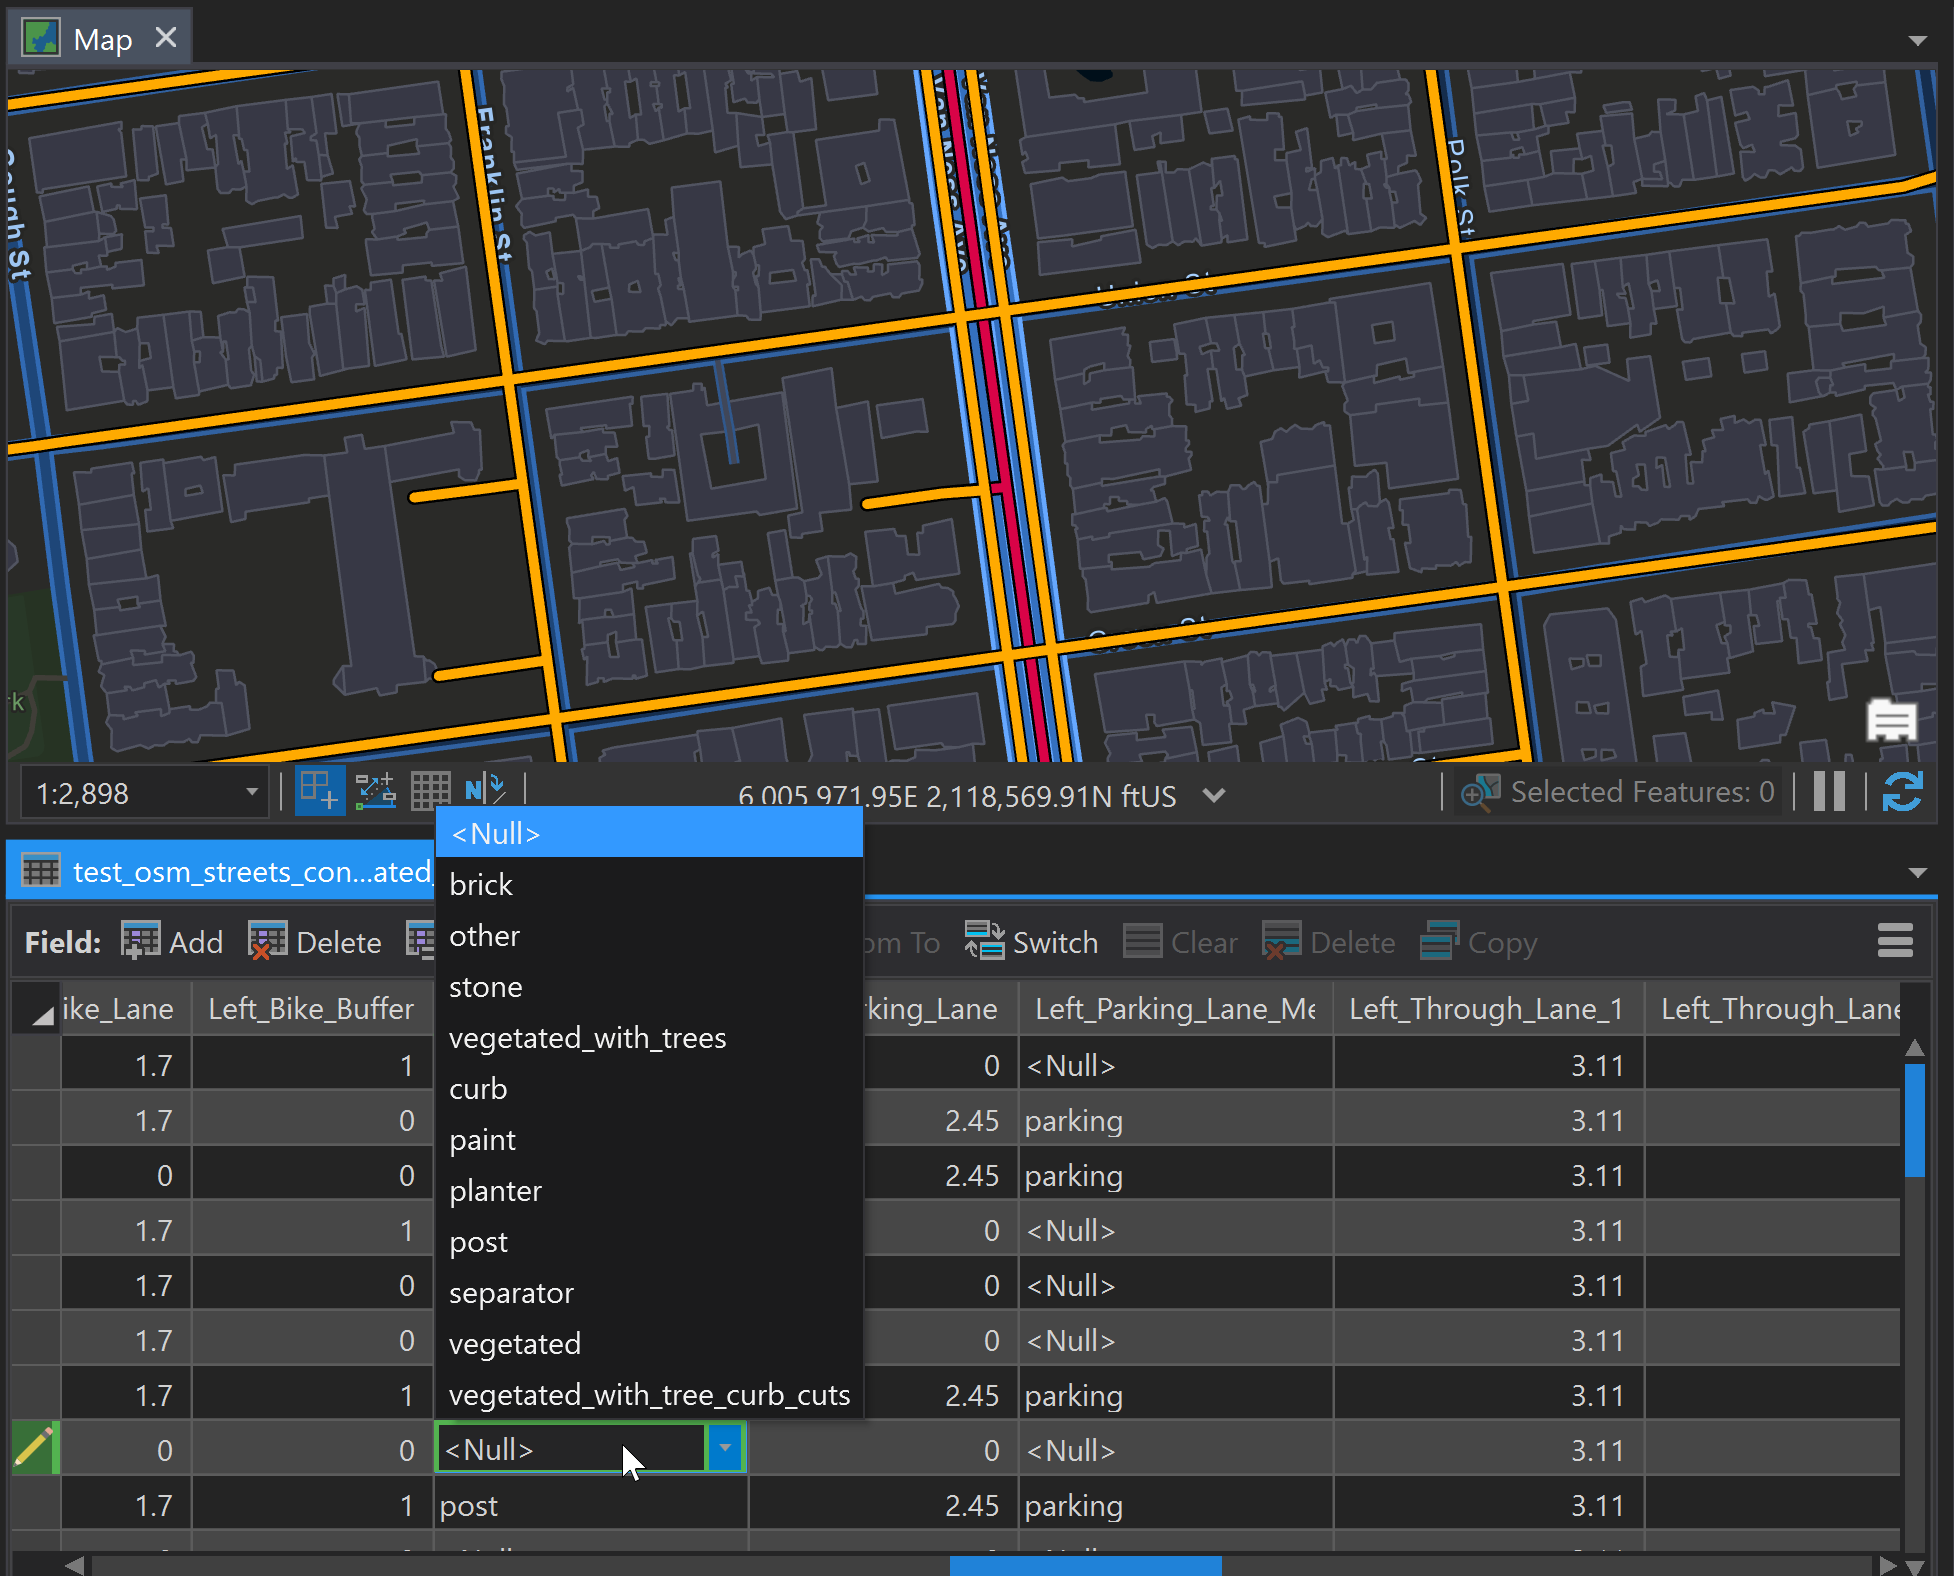Activate the Switch selection tool
Image resolution: width=1954 pixels, height=1576 pixels.
(1031, 941)
